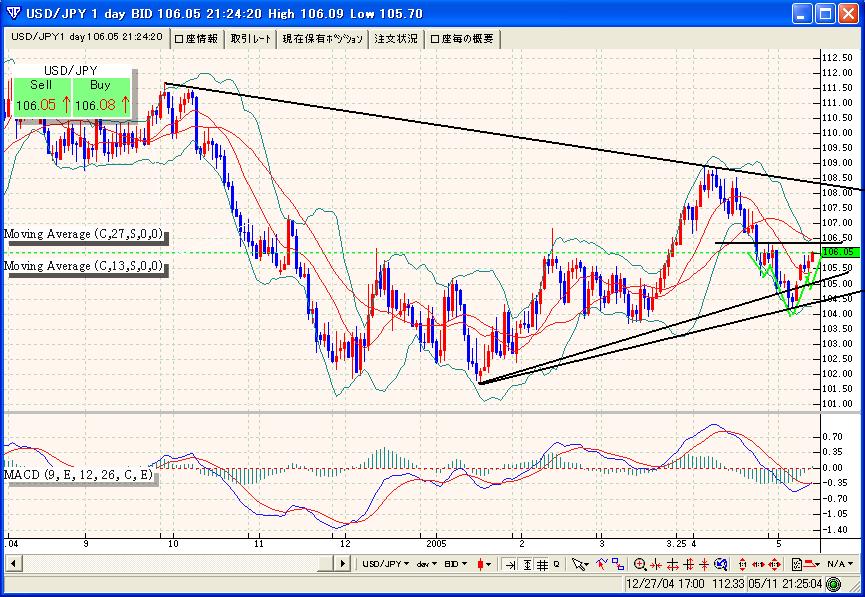Click the vertical 1:1 scale icon
The width and height of the screenshot is (865, 597).
(x=743, y=564)
